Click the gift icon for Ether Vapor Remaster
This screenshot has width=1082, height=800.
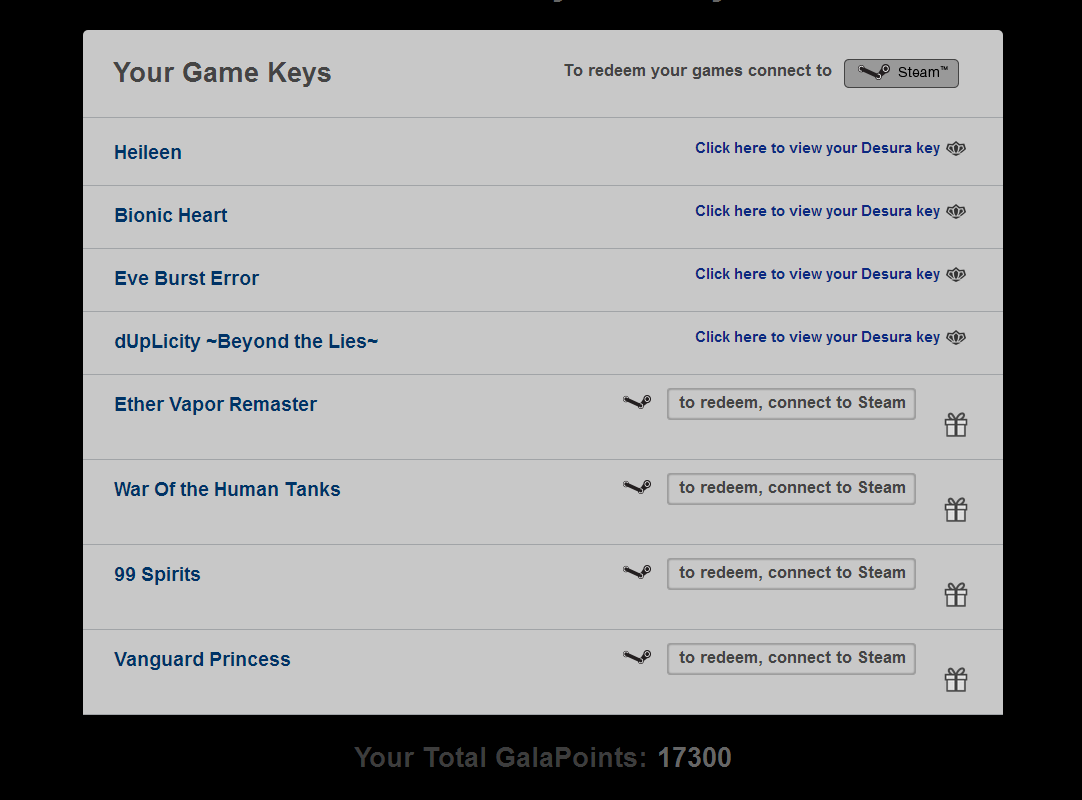pyautogui.click(x=956, y=425)
